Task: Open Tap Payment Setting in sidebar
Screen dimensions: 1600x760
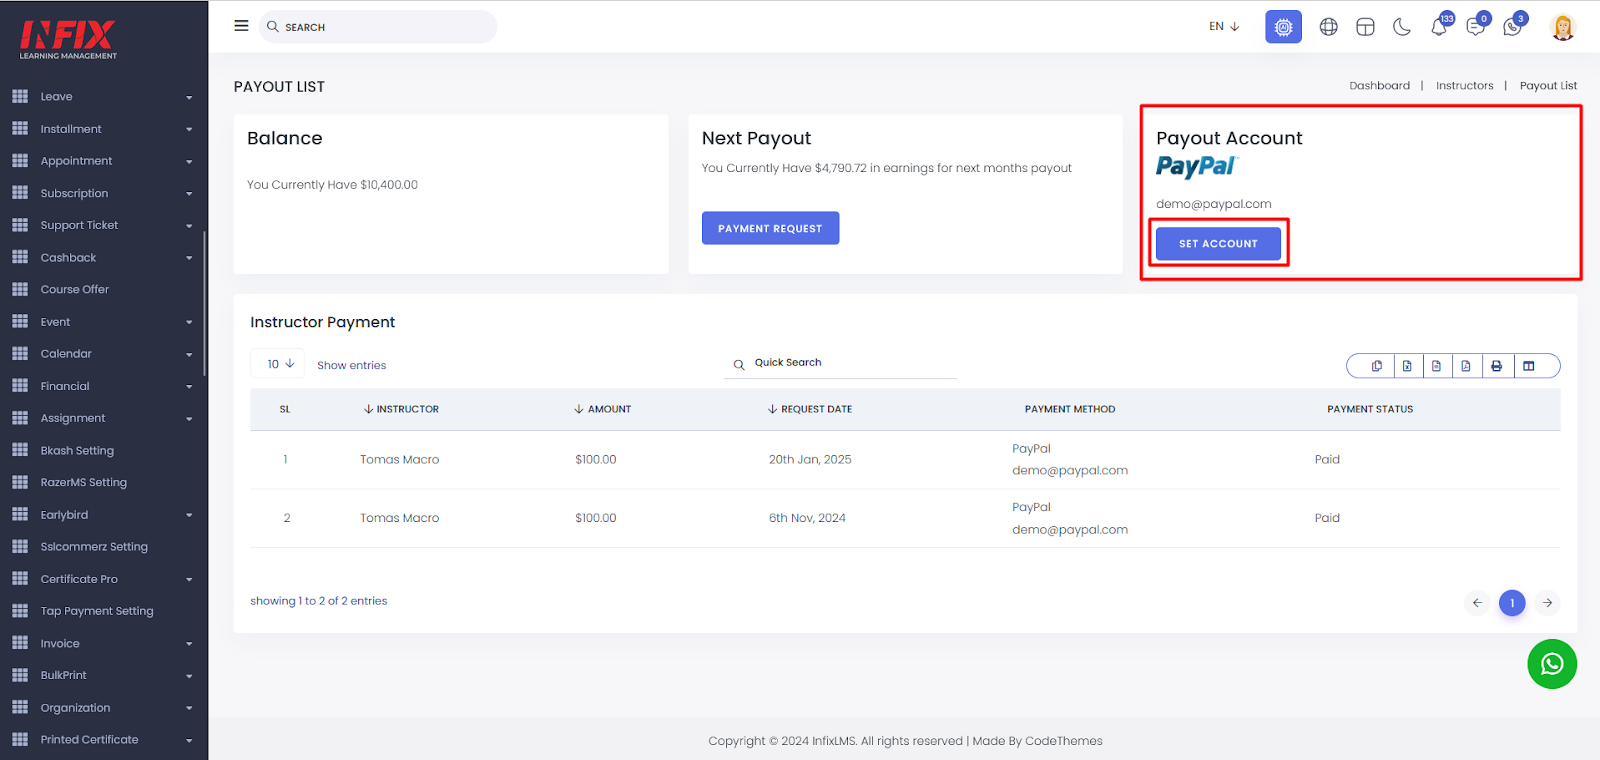Action: (x=97, y=611)
